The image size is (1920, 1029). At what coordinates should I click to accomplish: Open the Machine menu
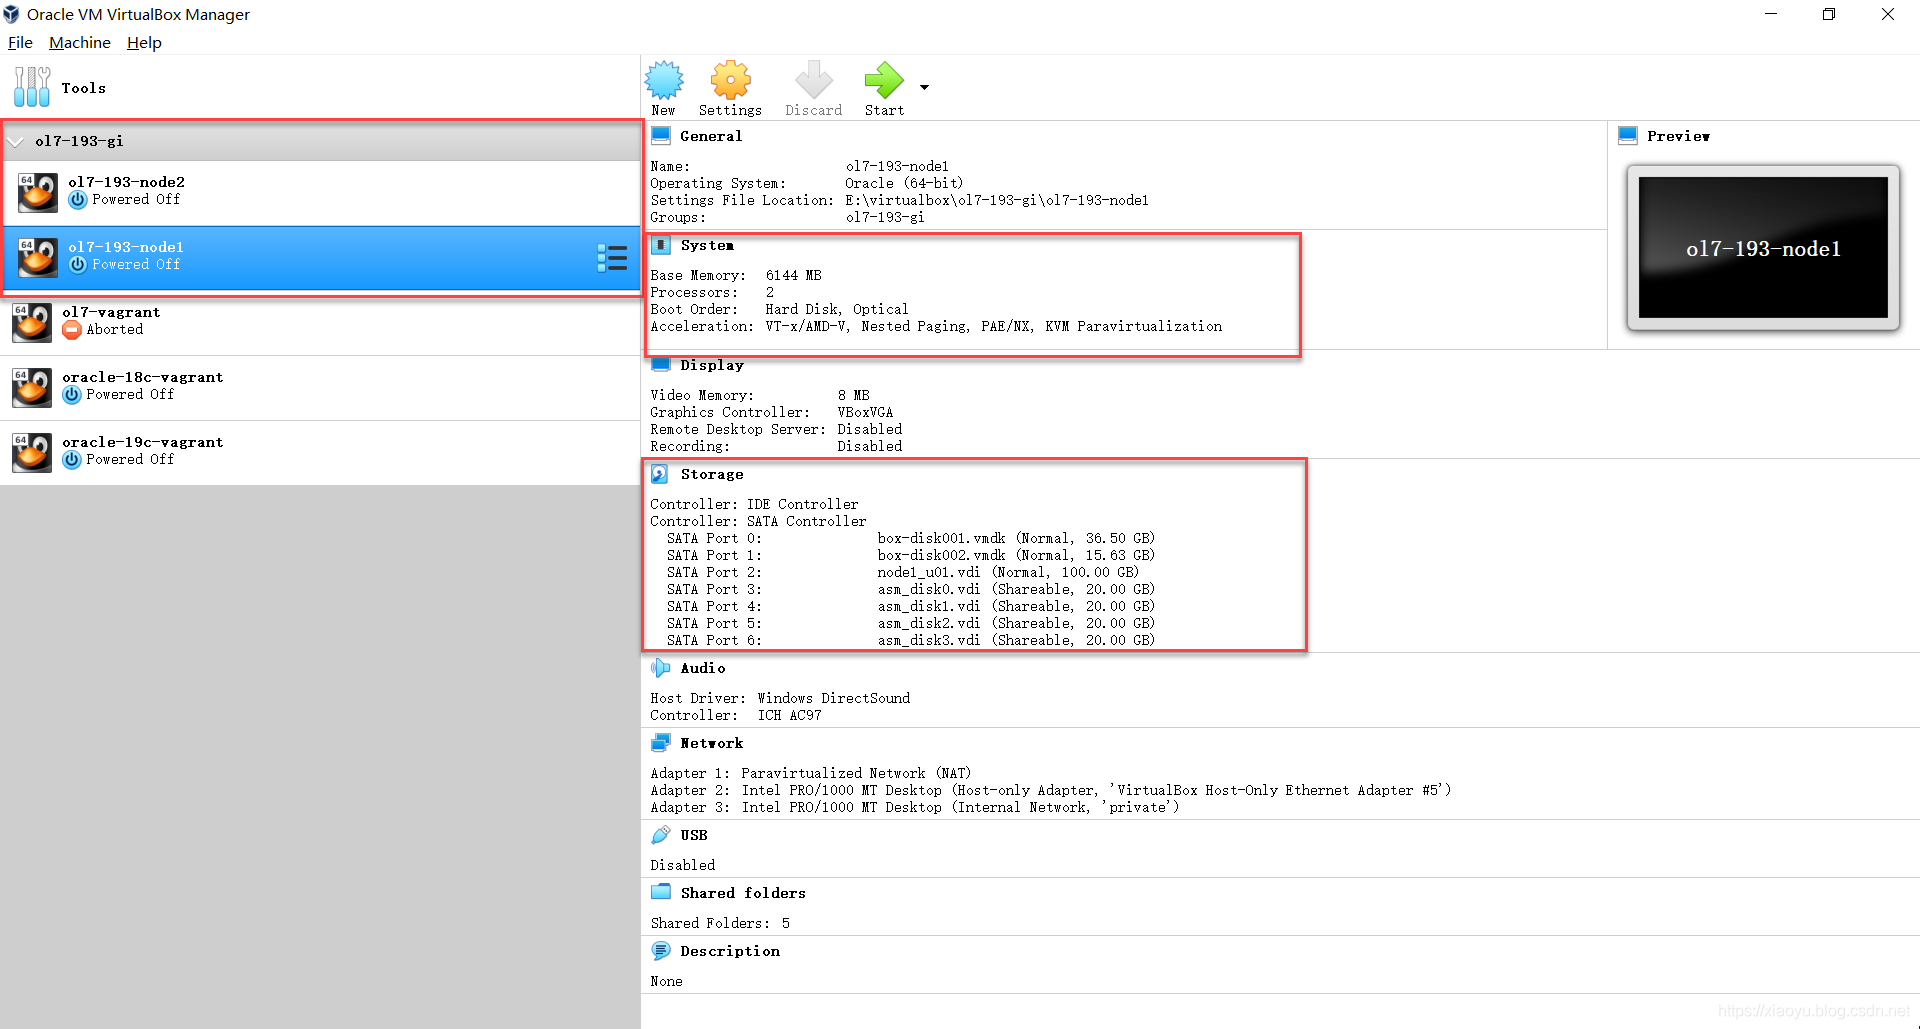[x=80, y=42]
